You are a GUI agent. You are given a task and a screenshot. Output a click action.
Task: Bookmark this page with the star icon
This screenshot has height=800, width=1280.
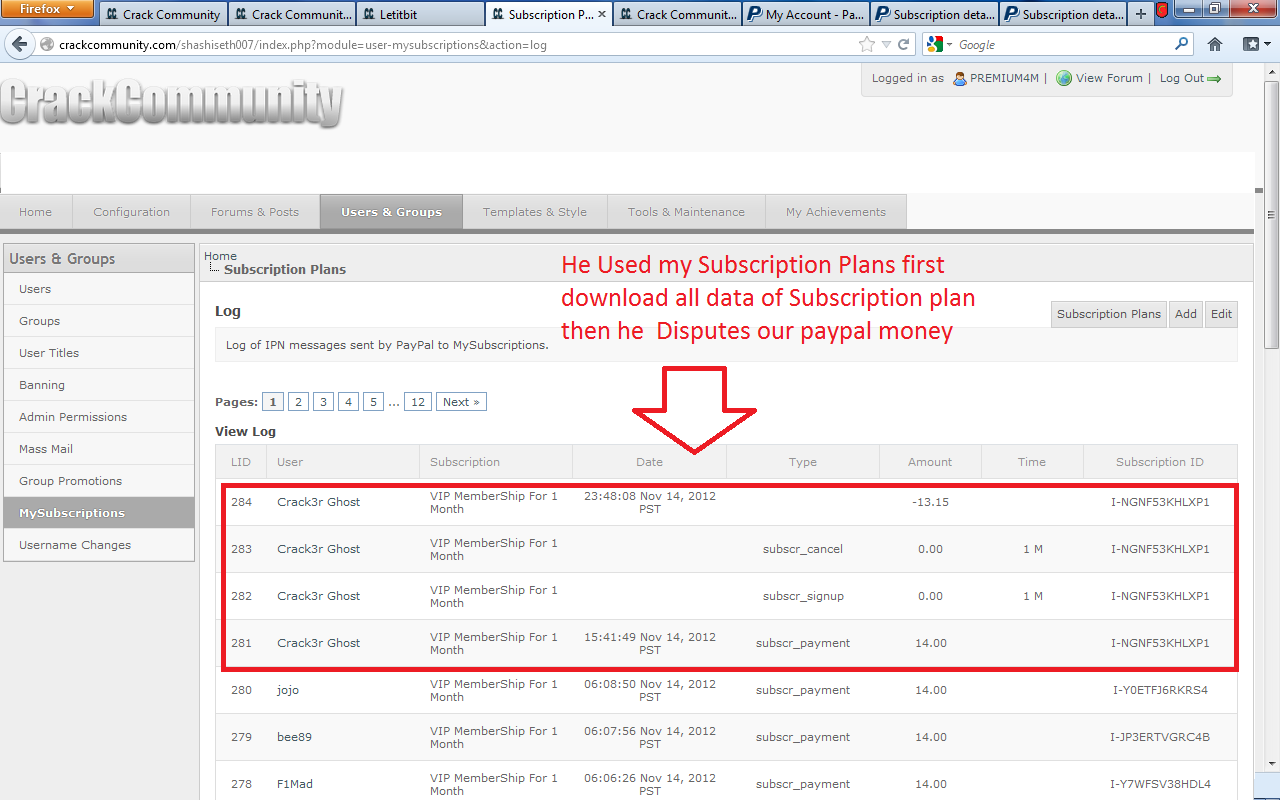pyautogui.click(x=866, y=45)
